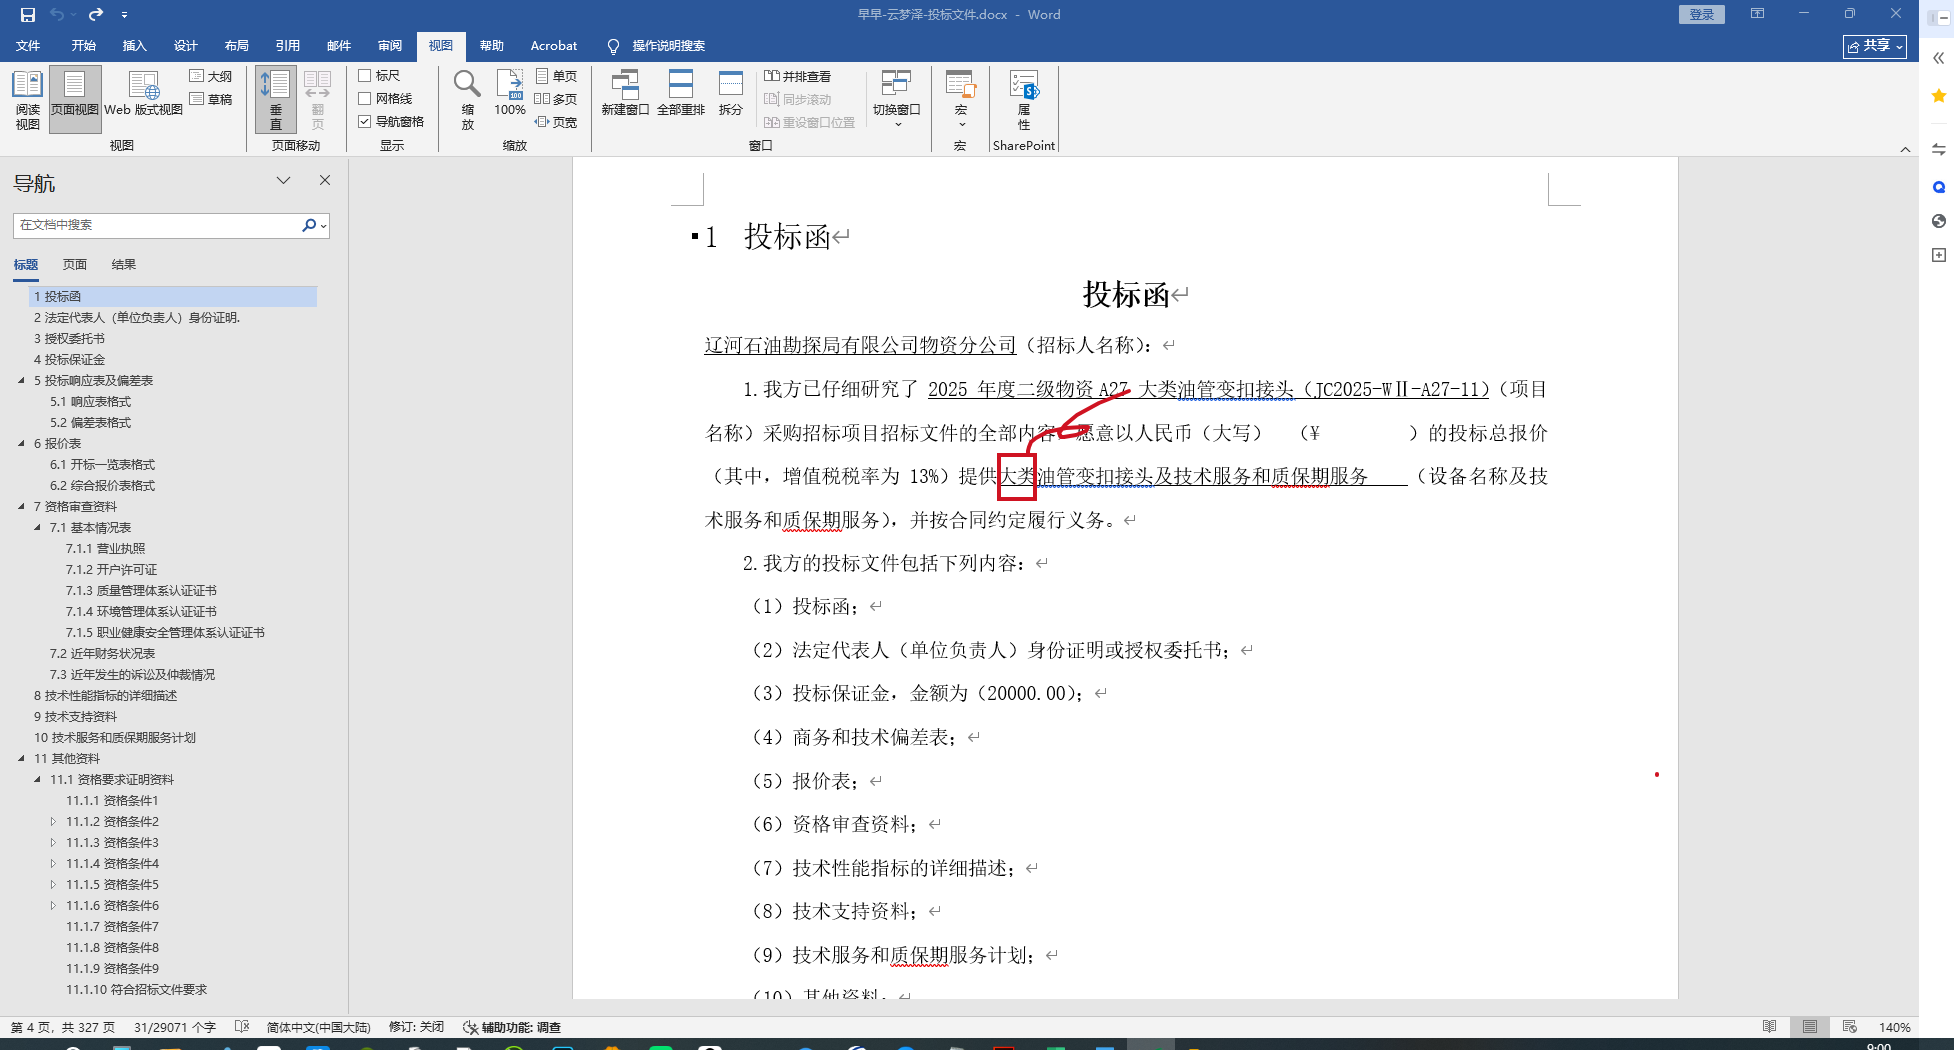Enable the Ruler checkbox

(365, 76)
